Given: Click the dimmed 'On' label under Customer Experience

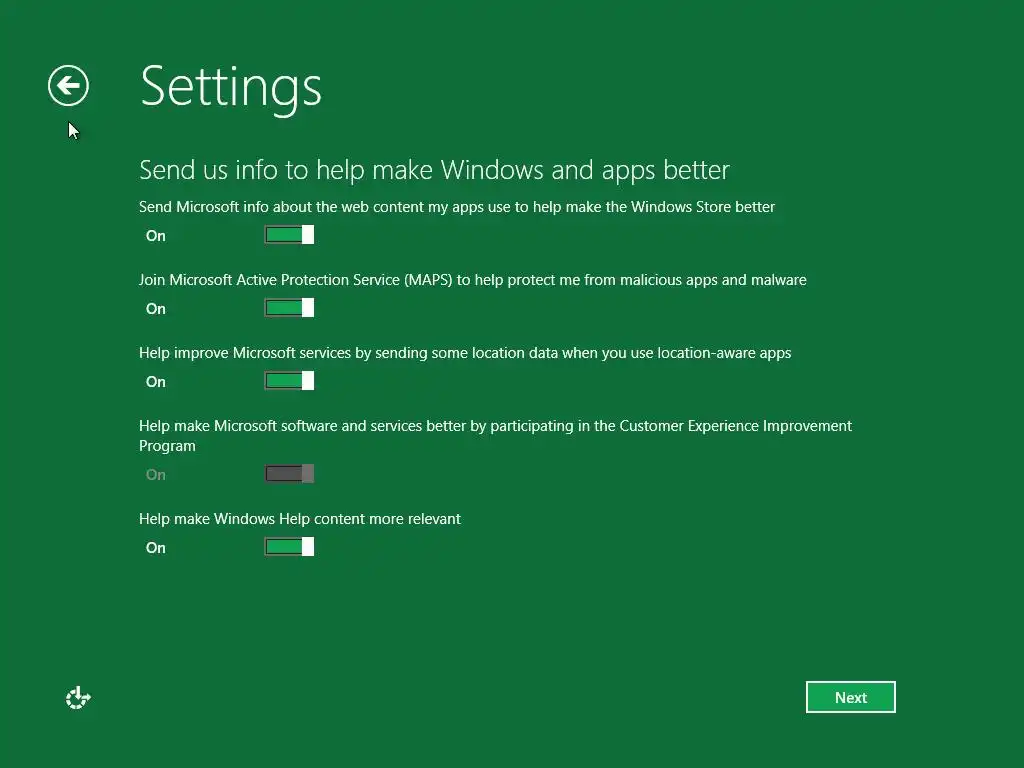Looking at the screenshot, I should coord(155,475).
